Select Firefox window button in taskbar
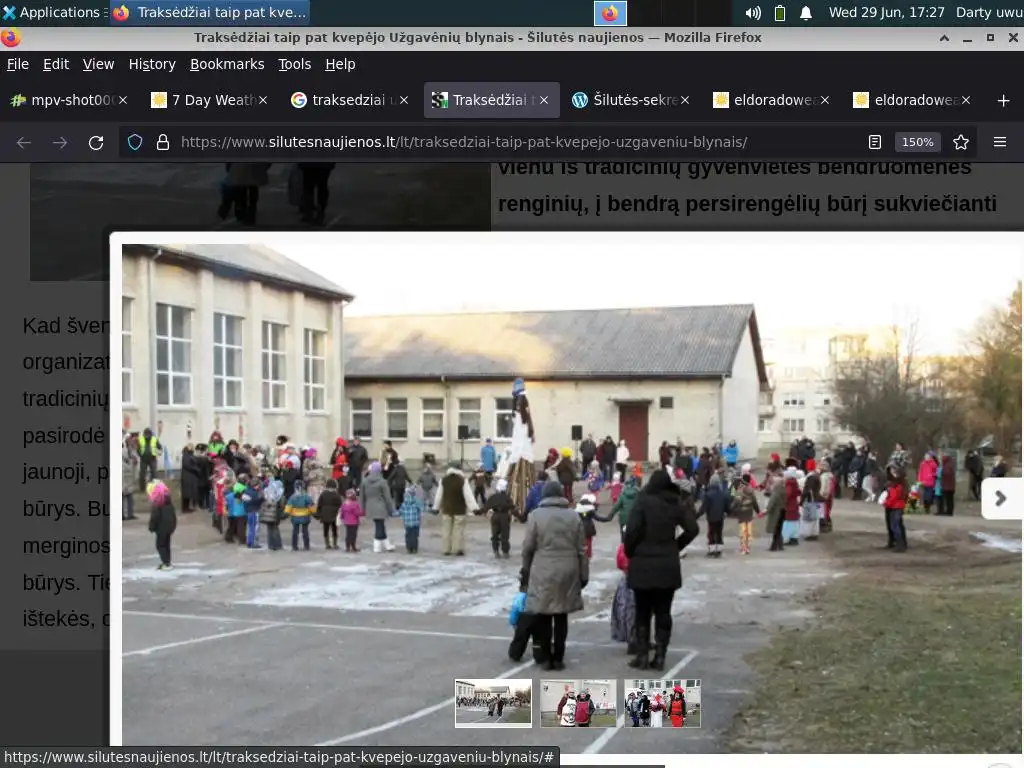The height and width of the screenshot is (768, 1024). pyautogui.click(x=209, y=12)
